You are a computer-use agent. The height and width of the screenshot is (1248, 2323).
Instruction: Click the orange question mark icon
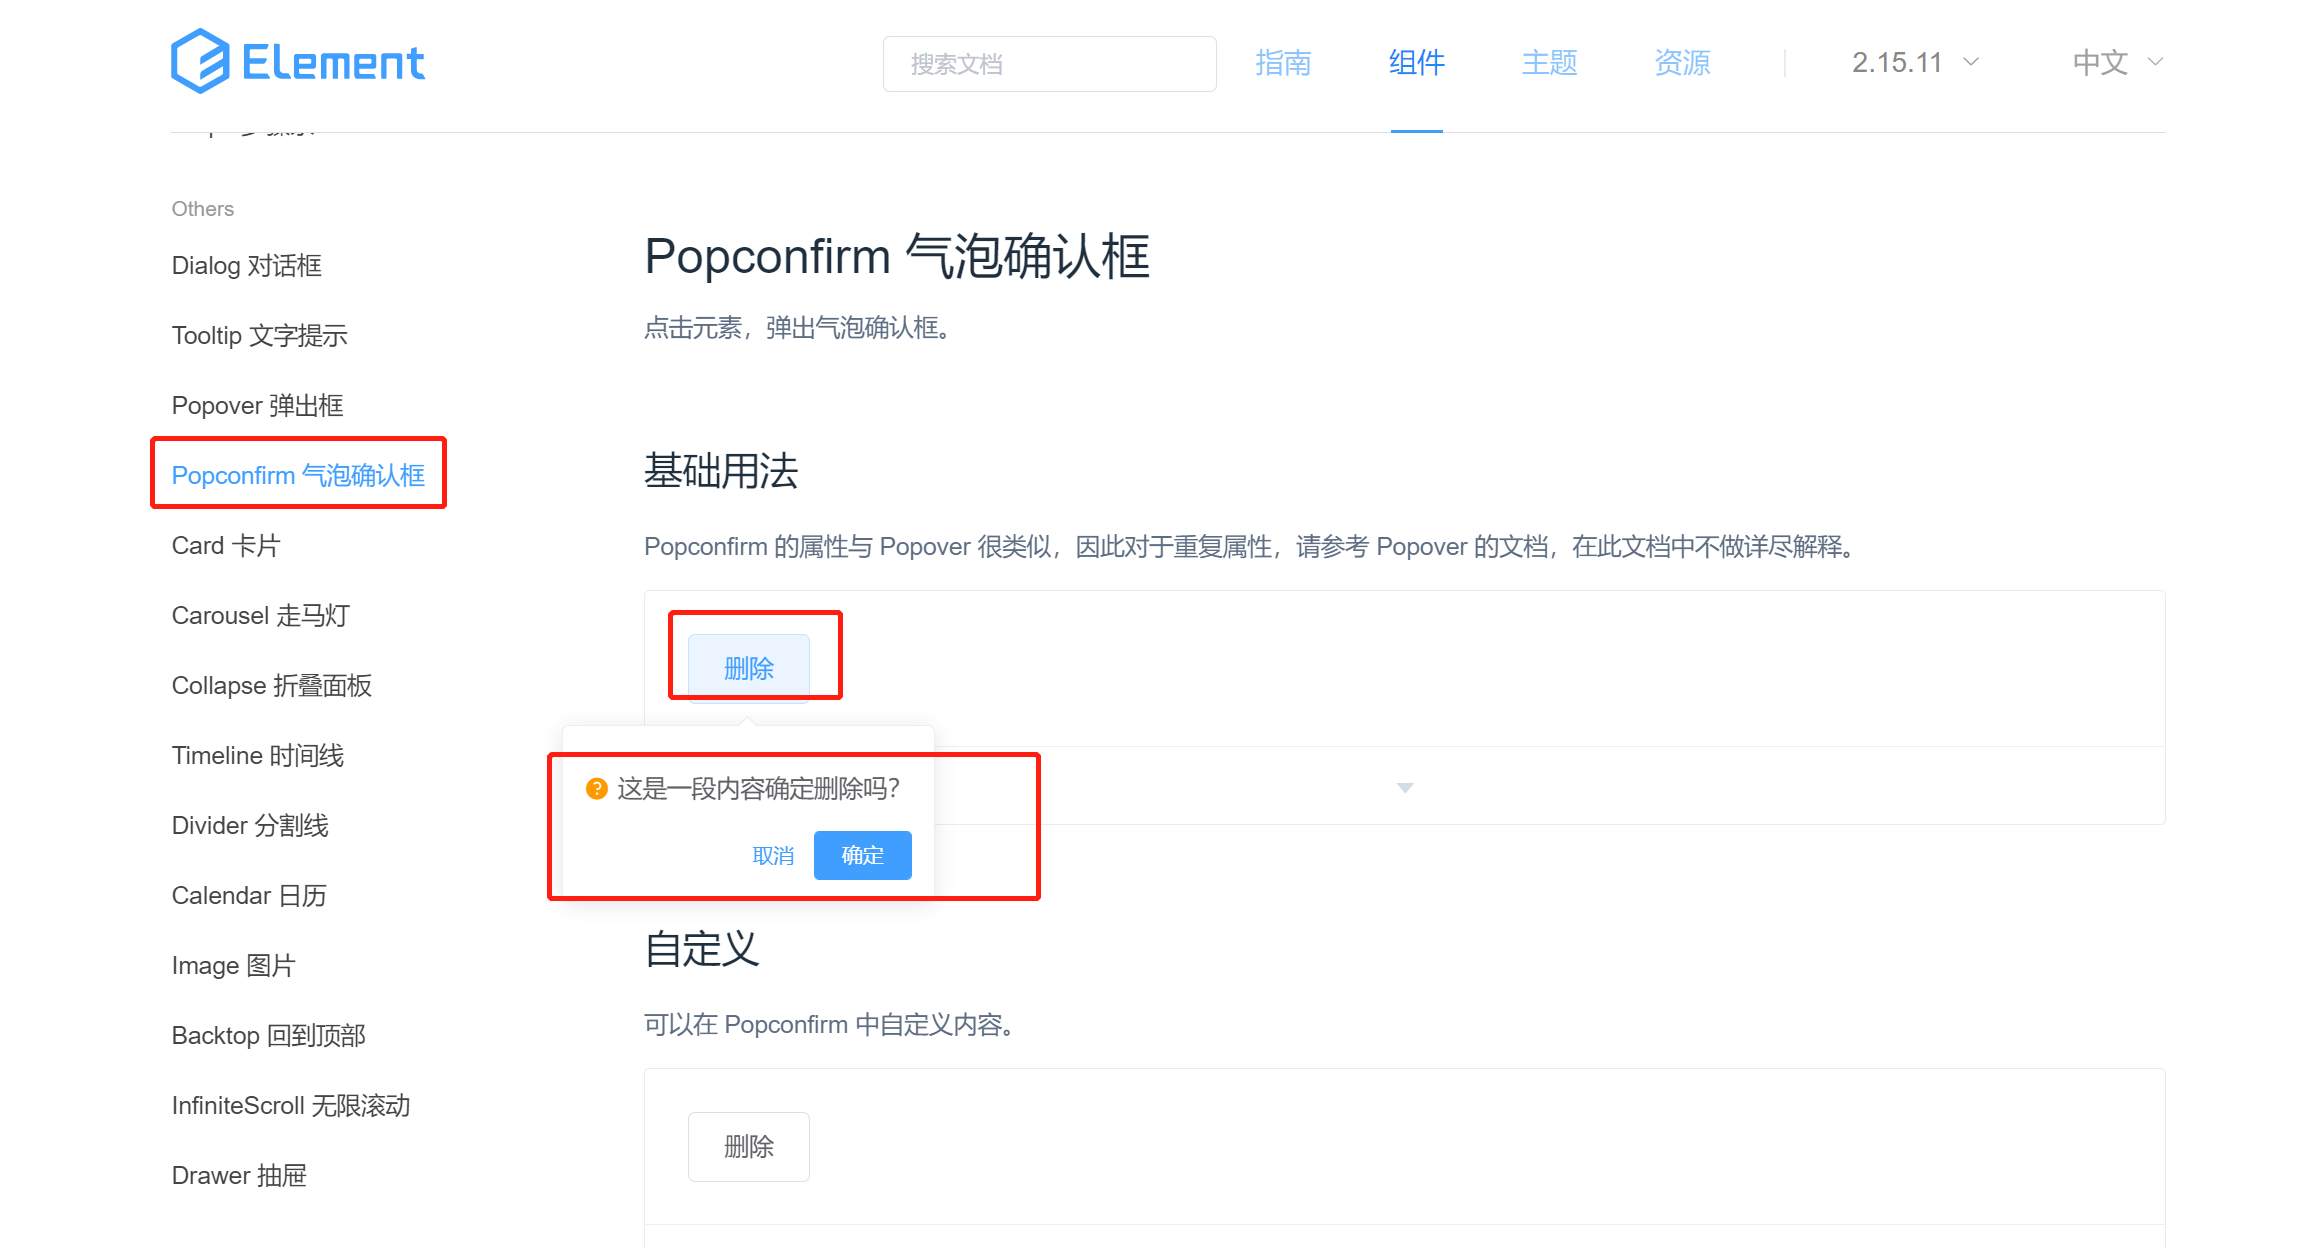pos(596,789)
